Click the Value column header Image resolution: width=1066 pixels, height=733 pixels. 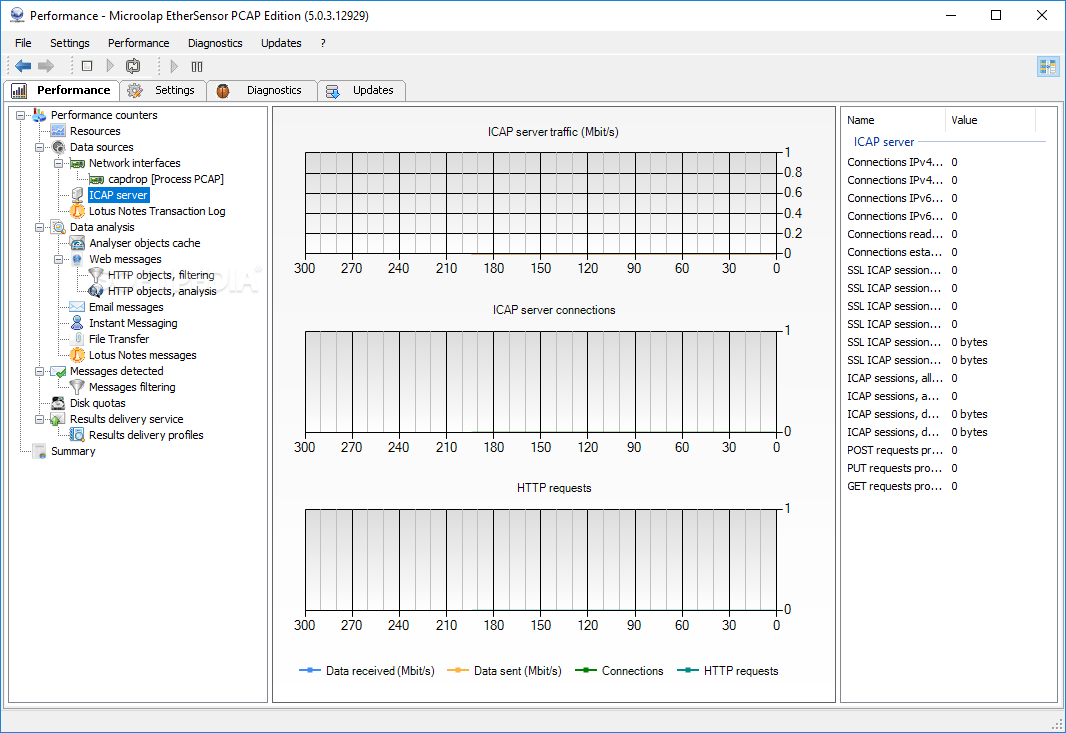pyautogui.click(x=990, y=120)
